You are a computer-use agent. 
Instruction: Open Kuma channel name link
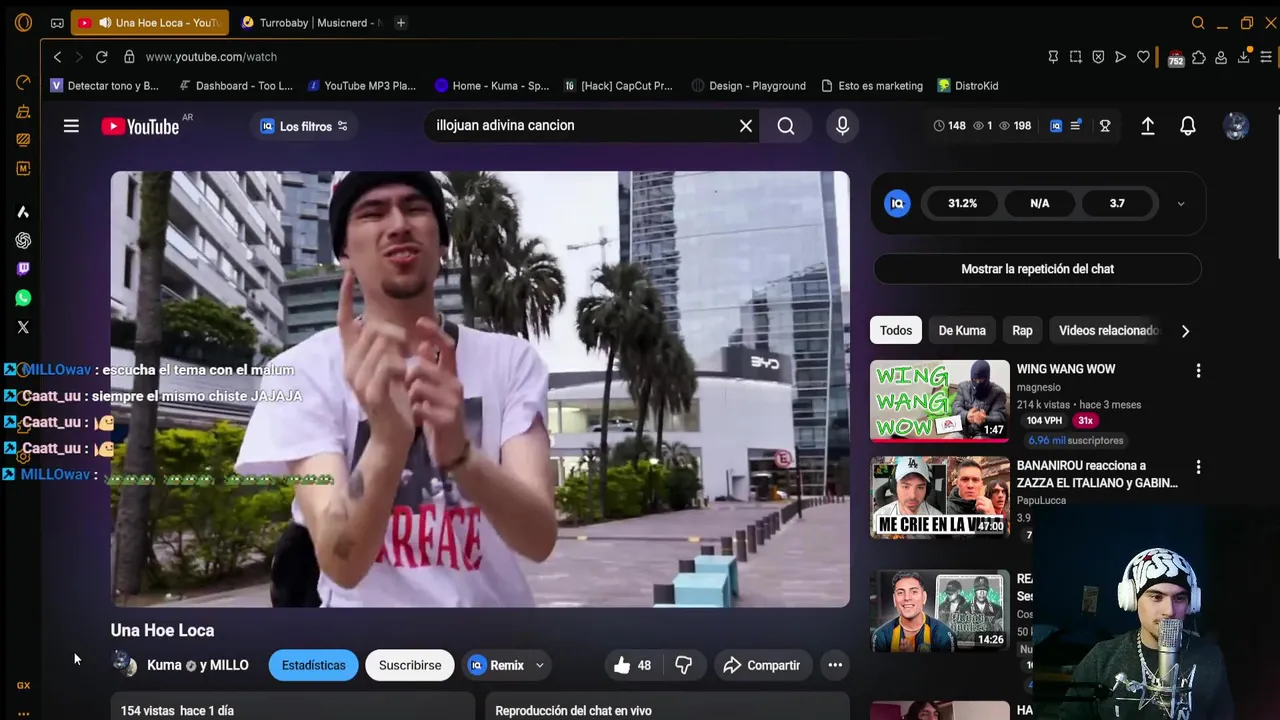(164, 665)
